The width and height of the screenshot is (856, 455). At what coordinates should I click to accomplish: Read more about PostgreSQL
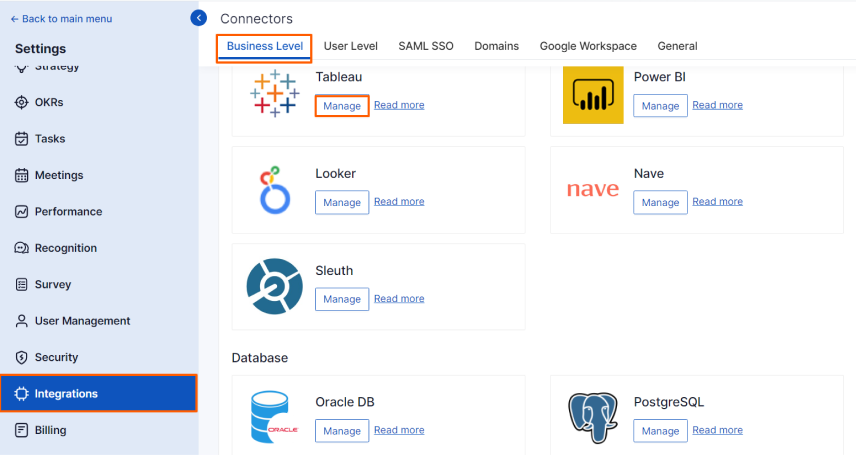pos(717,430)
